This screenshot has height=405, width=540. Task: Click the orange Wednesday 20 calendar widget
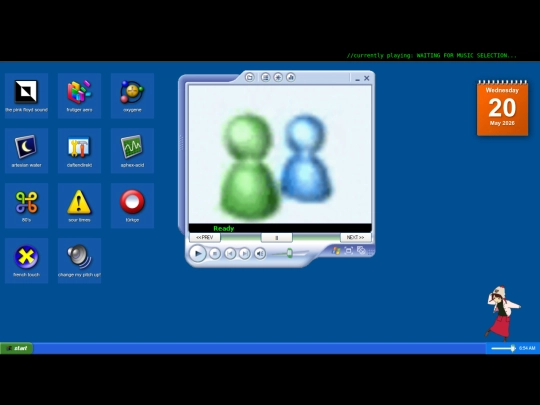coord(502,108)
